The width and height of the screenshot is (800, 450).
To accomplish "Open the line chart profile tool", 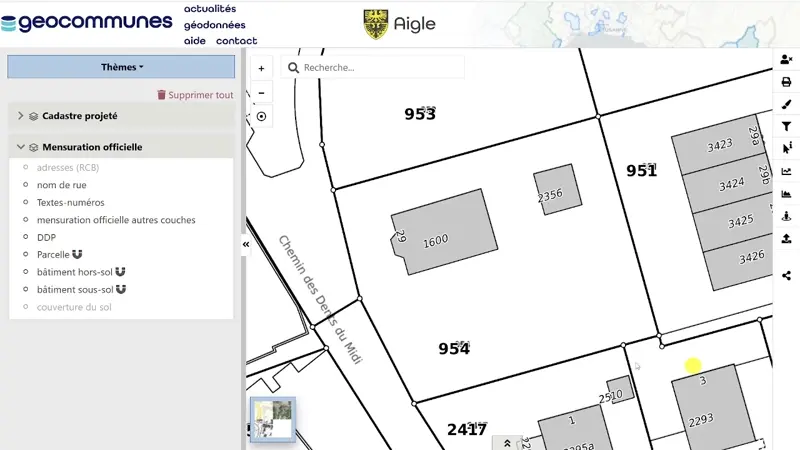I will click(786, 171).
